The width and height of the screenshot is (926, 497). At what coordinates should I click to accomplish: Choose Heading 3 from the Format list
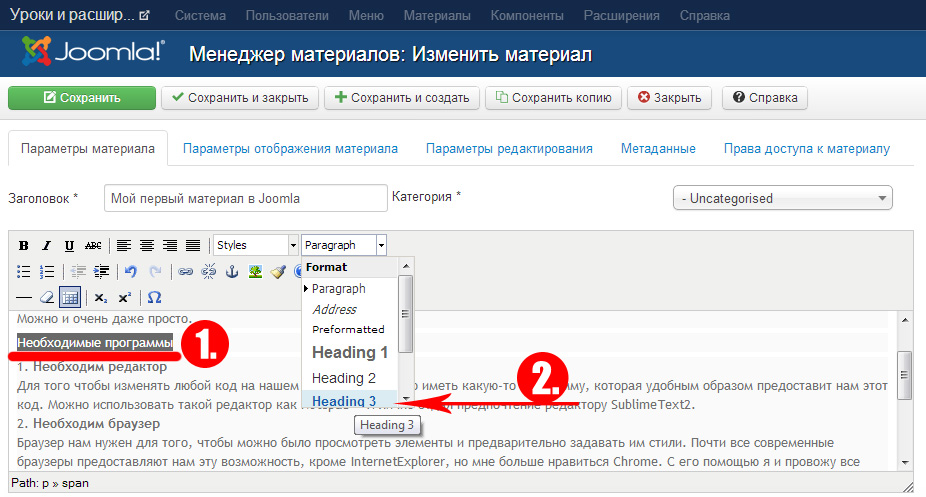[344, 402]
